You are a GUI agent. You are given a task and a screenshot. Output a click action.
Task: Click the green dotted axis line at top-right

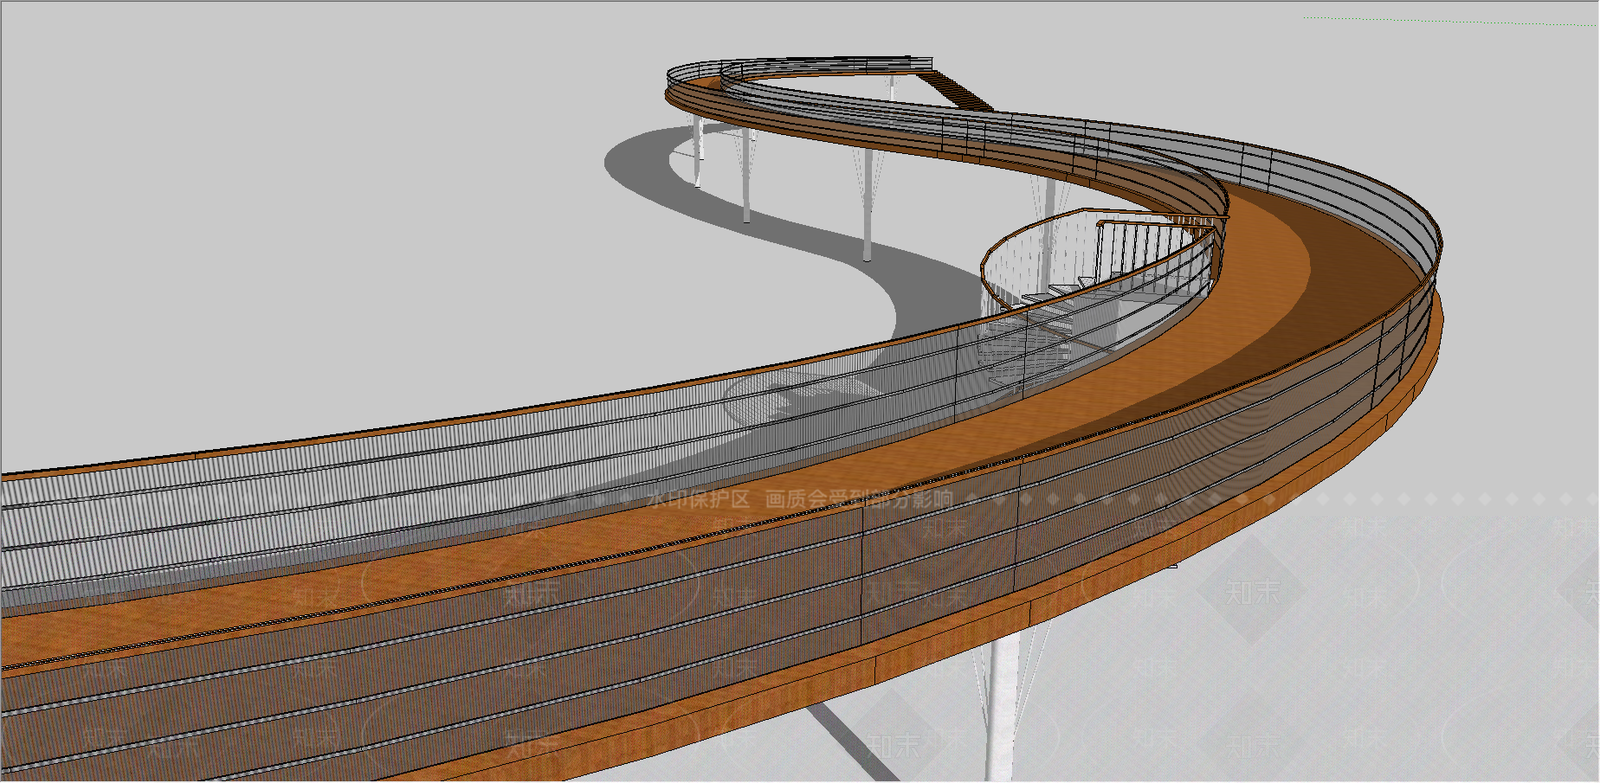point(1450,21)
